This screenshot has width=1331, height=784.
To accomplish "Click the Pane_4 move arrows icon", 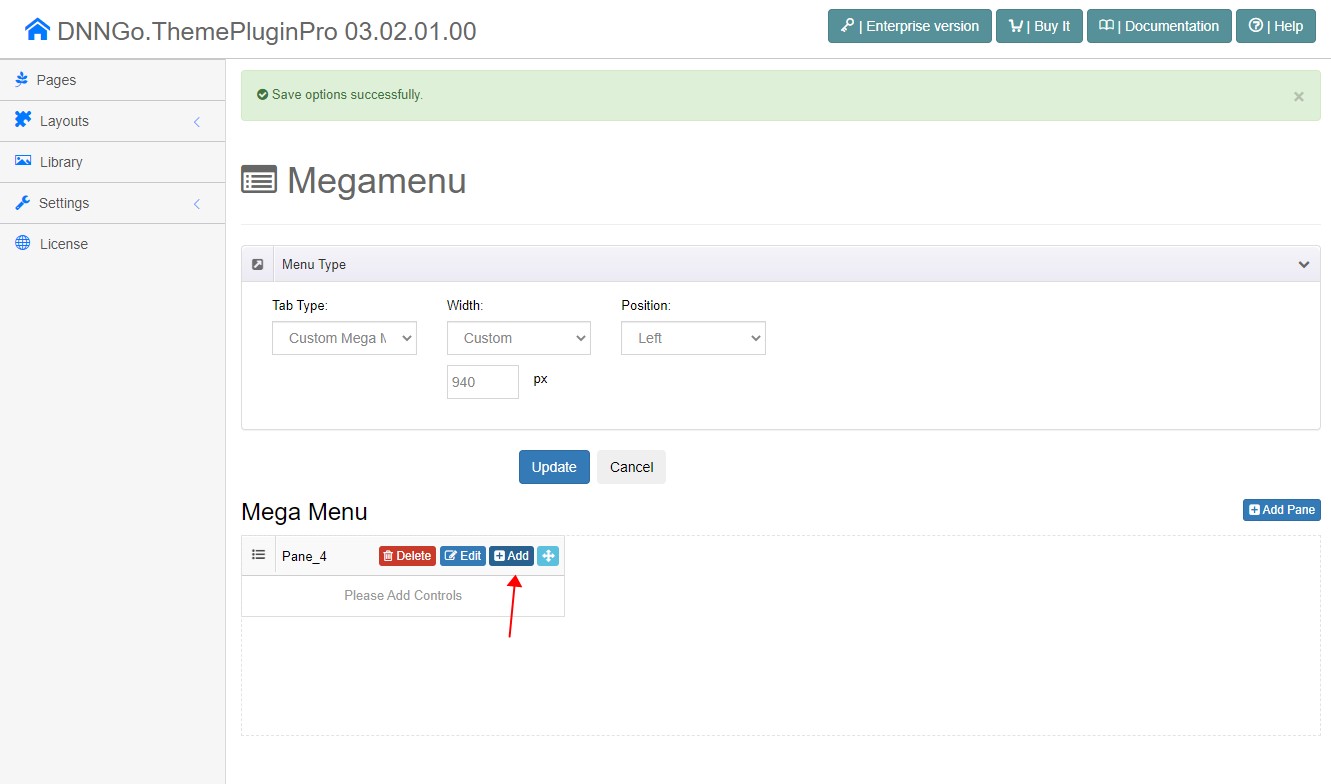I will (x=548, y=556).
